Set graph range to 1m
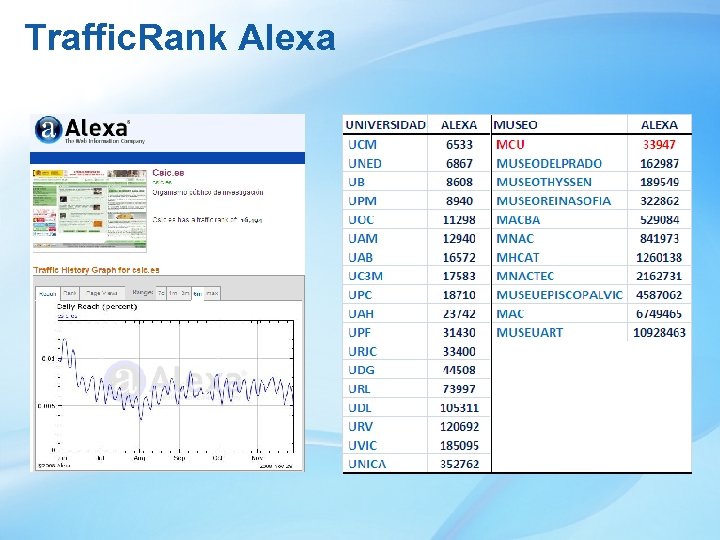 173,293
